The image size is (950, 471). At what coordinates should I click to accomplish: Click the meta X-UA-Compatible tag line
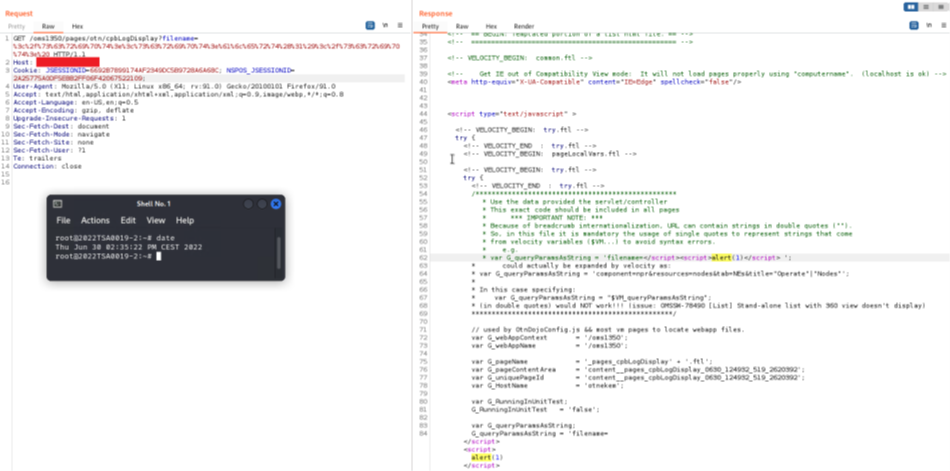594,82
